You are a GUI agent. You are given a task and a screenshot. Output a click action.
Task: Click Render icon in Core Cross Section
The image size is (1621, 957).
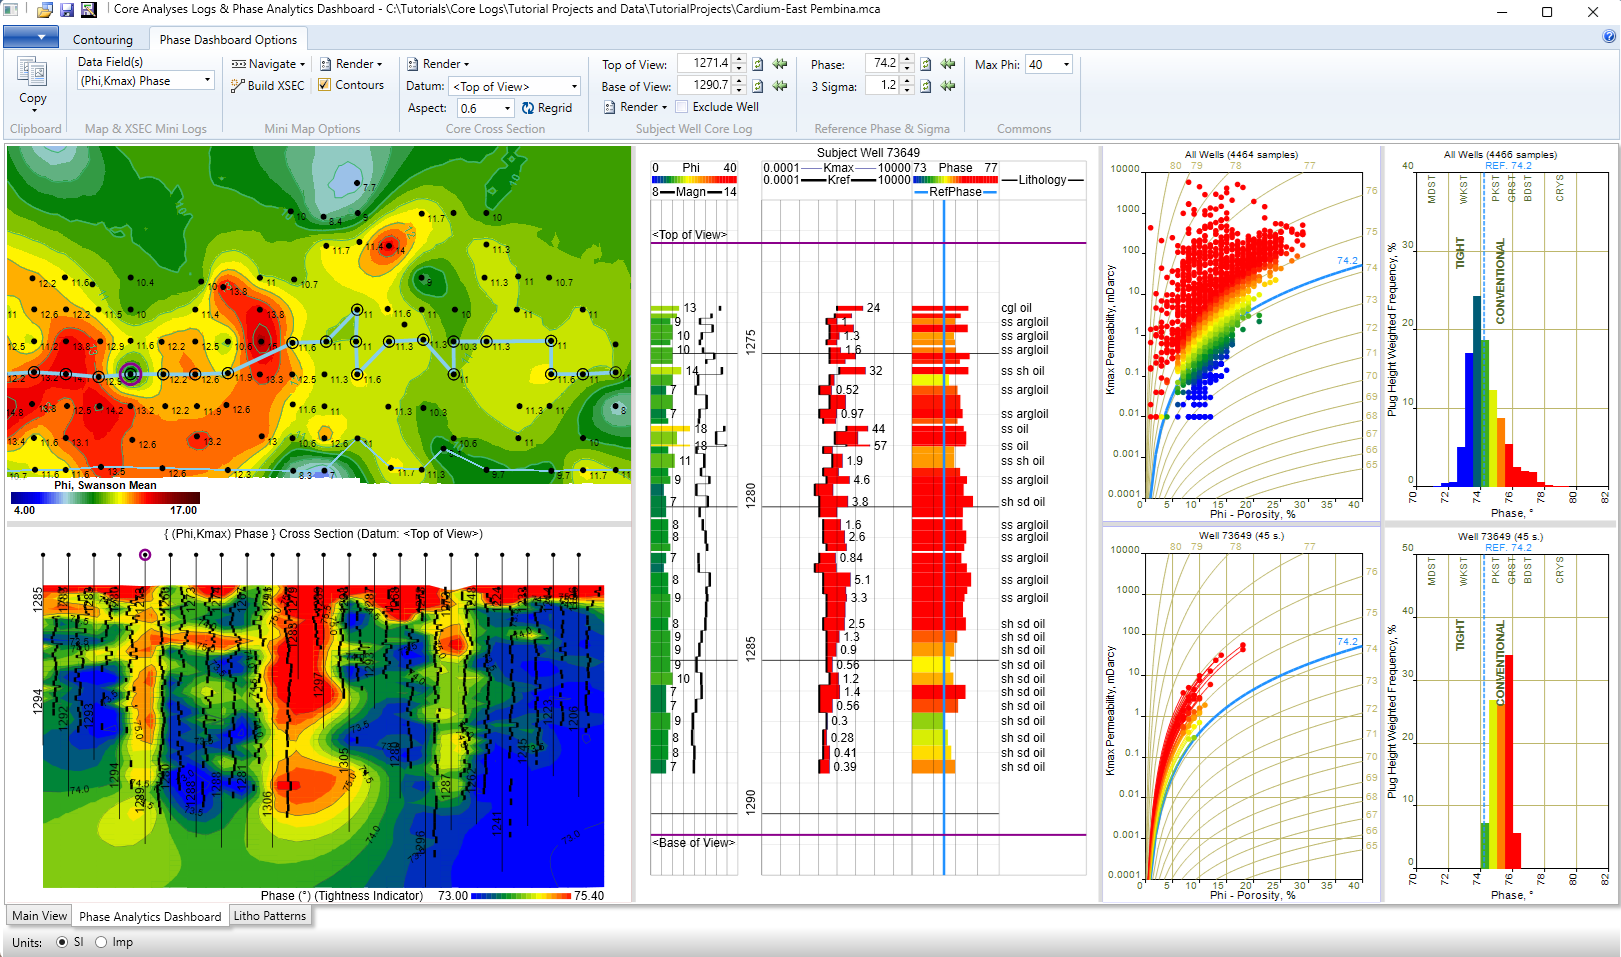click(412, 64)
